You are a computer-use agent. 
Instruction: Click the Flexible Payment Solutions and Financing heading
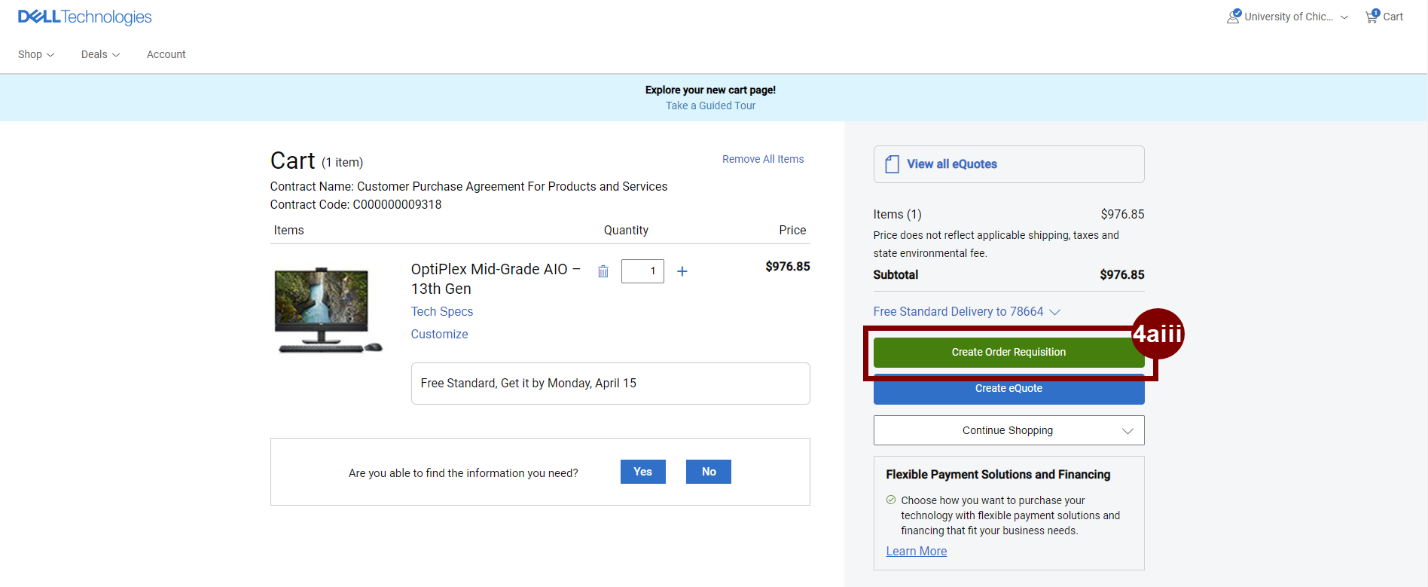998,474
